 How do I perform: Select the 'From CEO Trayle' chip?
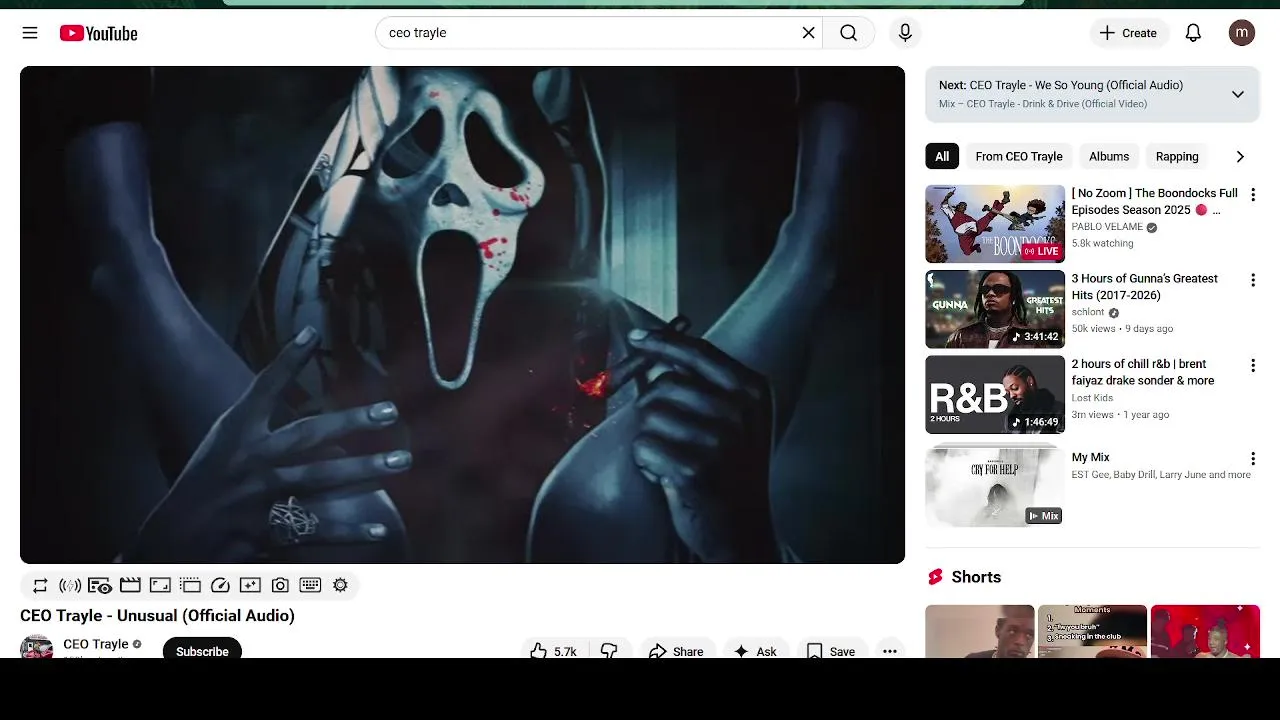click(1018, 156)
